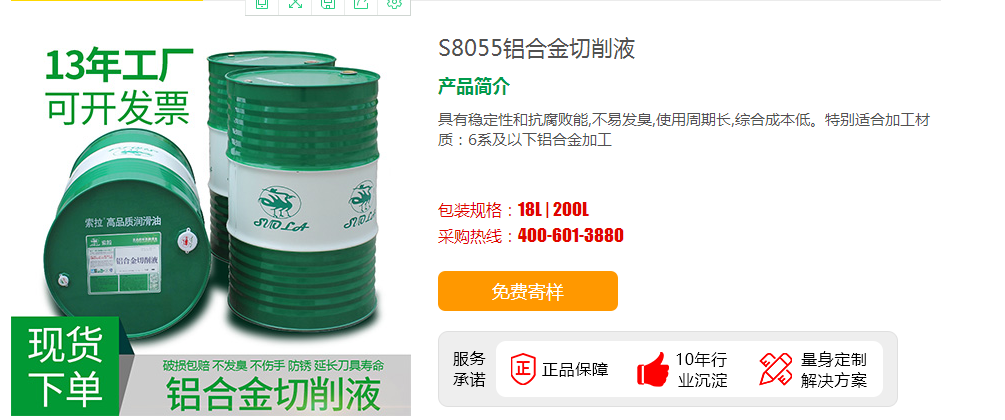Click the 铝合金切削液 banner caption

click(x=274, y=394)
